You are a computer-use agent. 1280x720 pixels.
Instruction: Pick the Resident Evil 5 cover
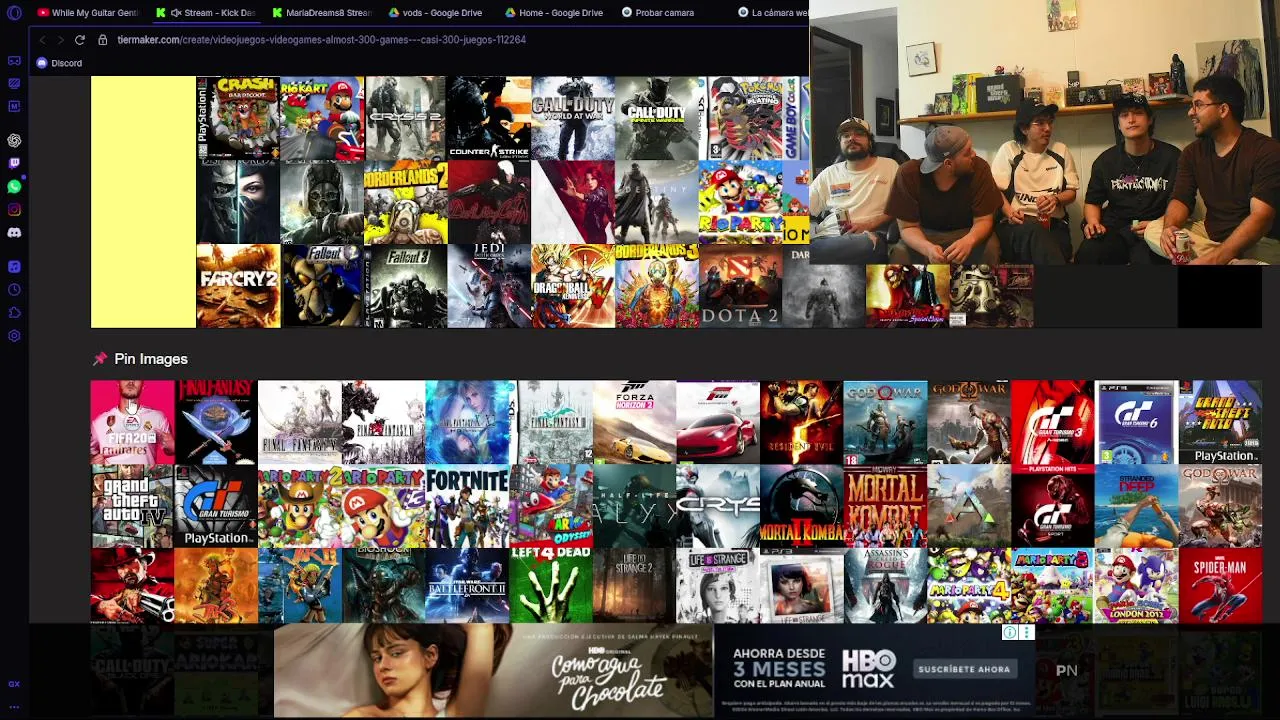pos(801,422)
